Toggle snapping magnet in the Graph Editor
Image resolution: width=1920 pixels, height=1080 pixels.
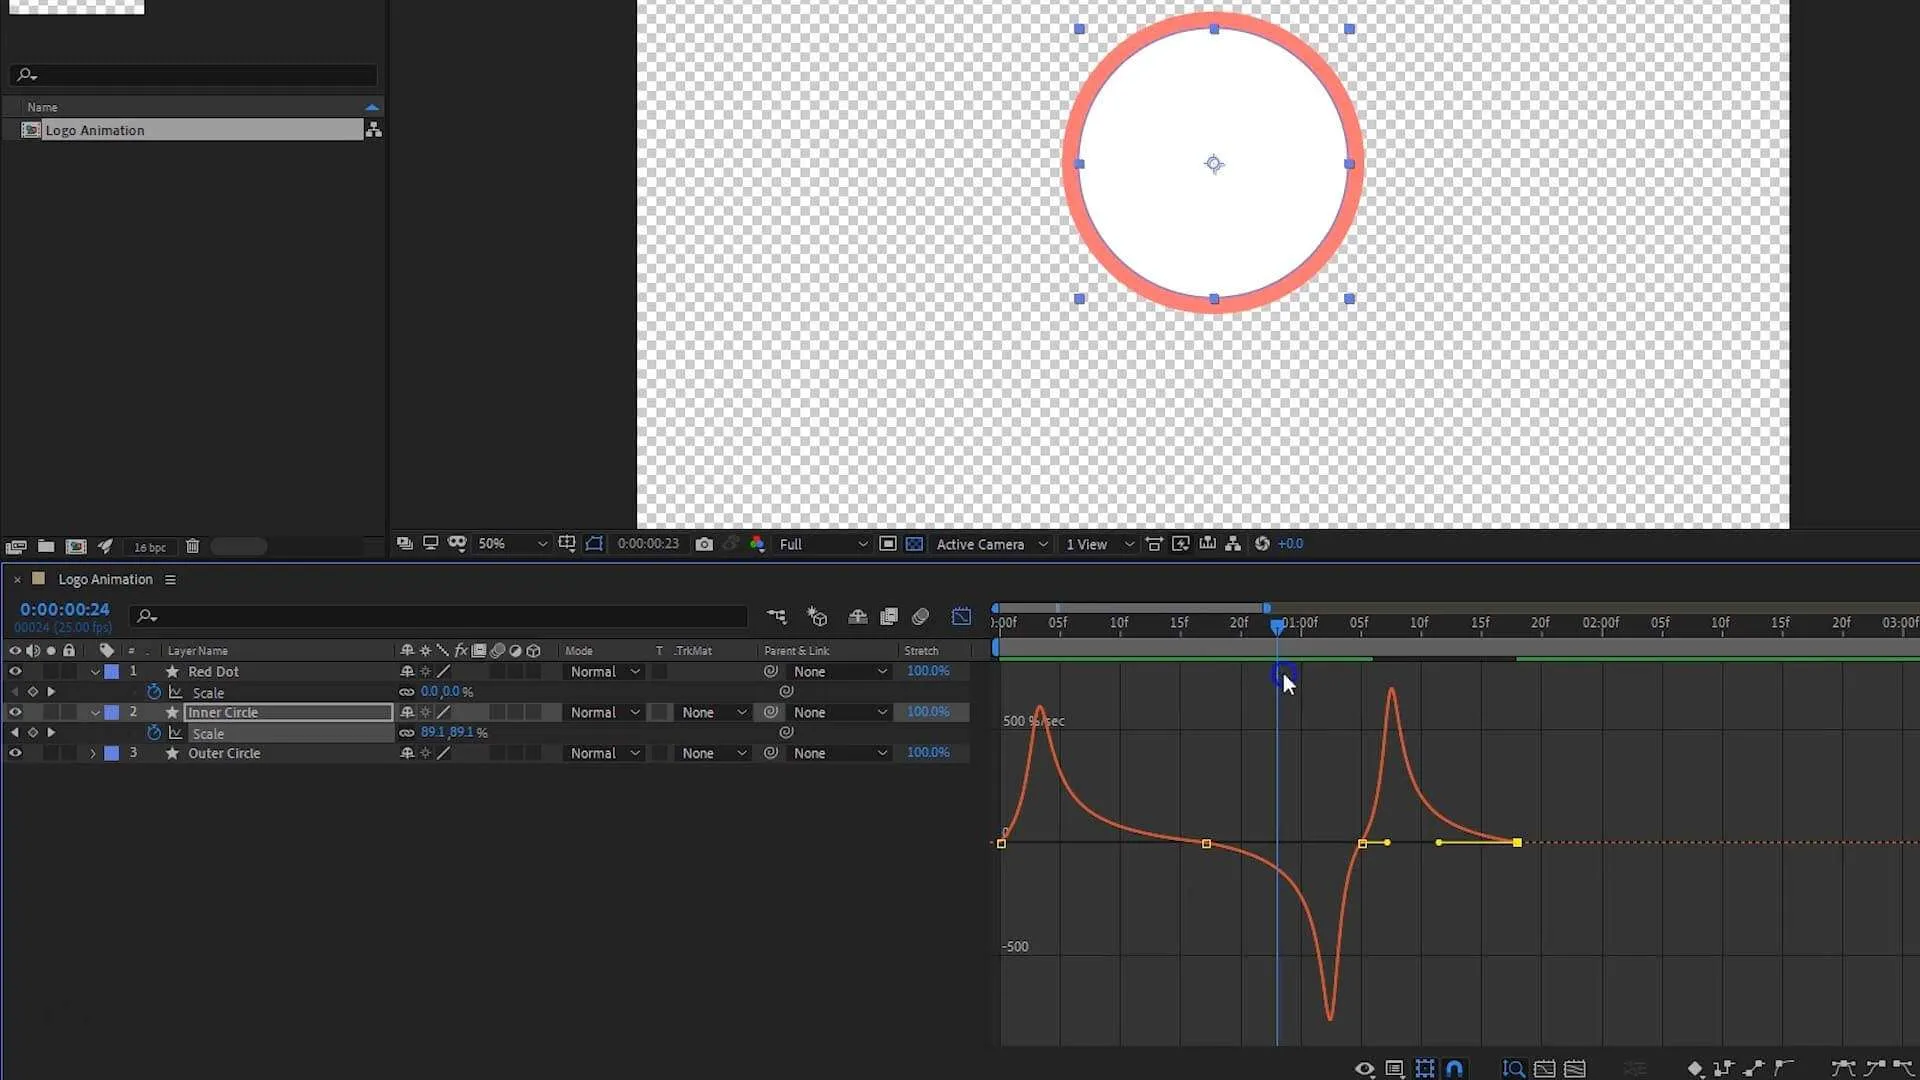pos(1456,1068)
